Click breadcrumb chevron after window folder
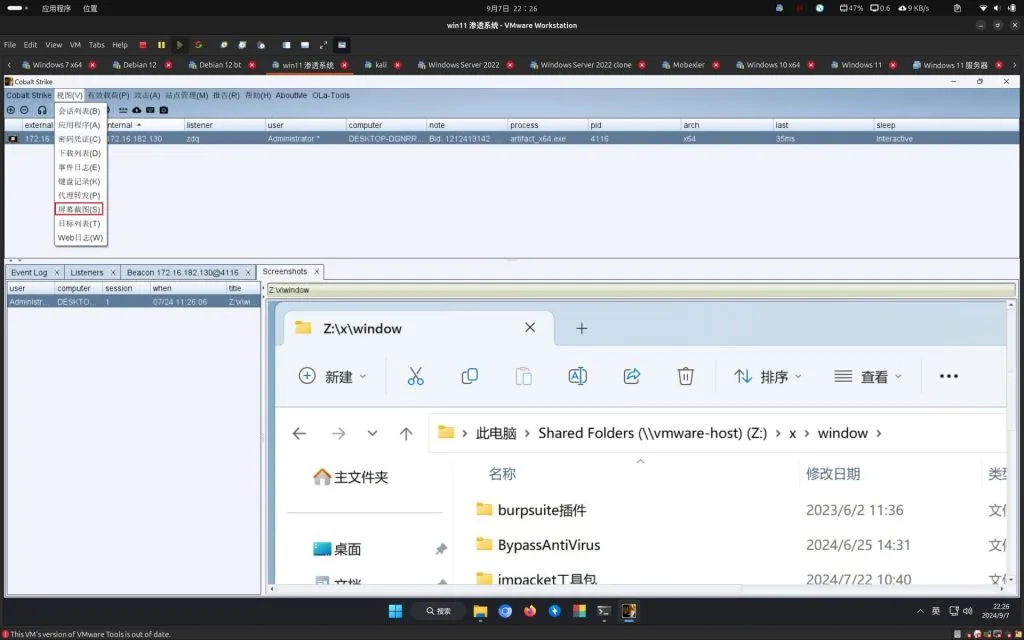 [879, 434]
